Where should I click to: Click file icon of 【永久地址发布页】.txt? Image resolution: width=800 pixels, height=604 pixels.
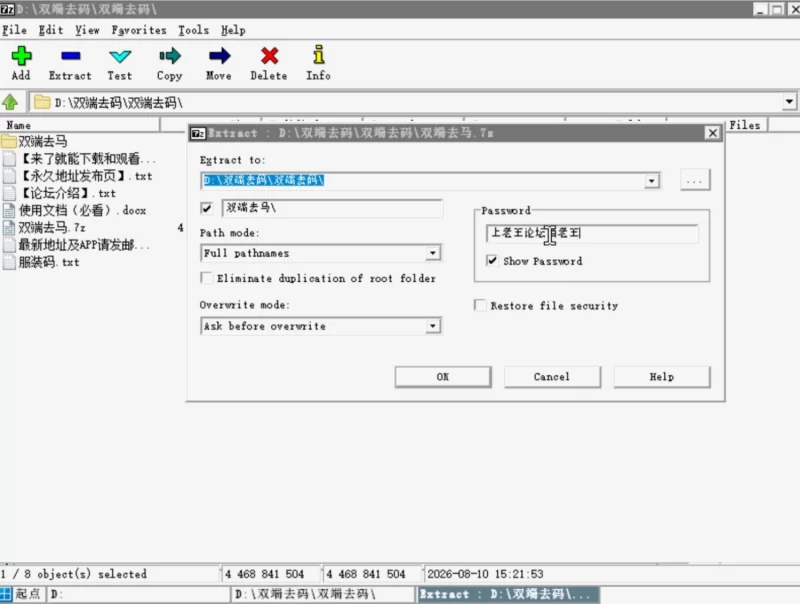pos(9,176)
